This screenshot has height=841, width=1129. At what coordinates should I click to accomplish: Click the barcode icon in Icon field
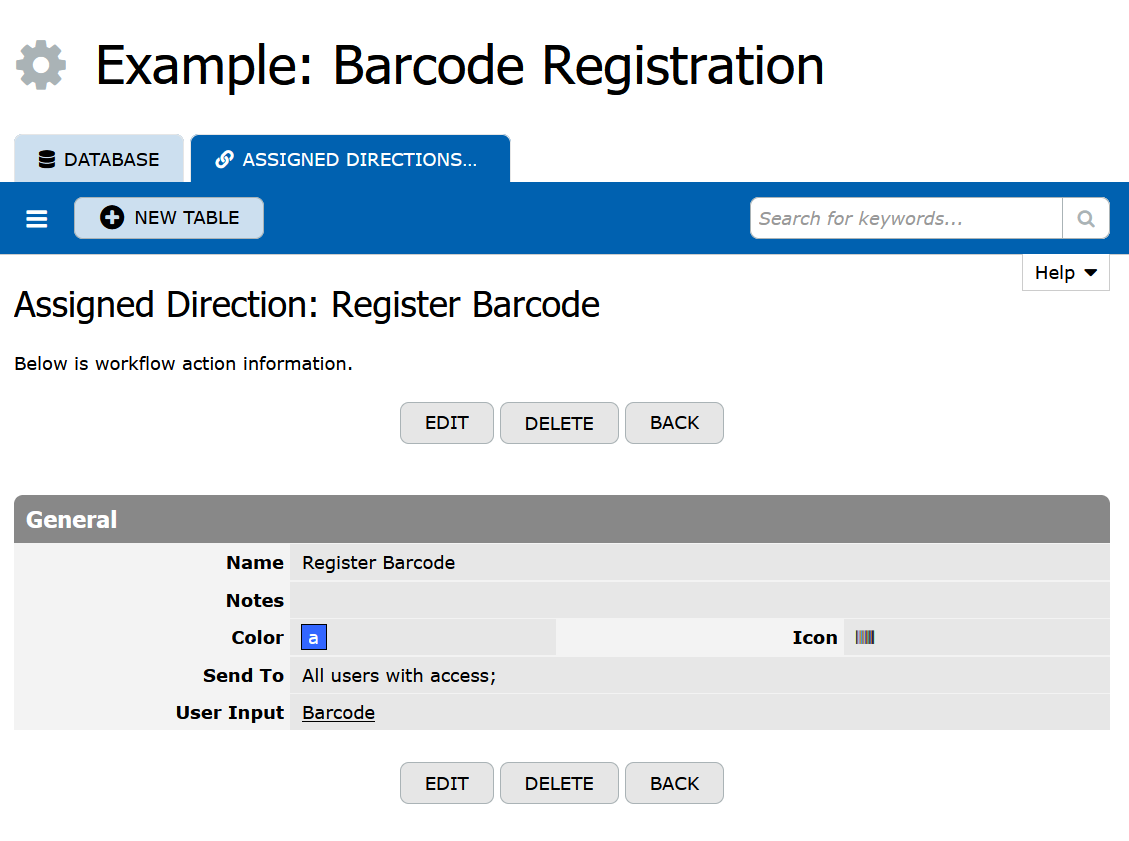tap(865, 637)
